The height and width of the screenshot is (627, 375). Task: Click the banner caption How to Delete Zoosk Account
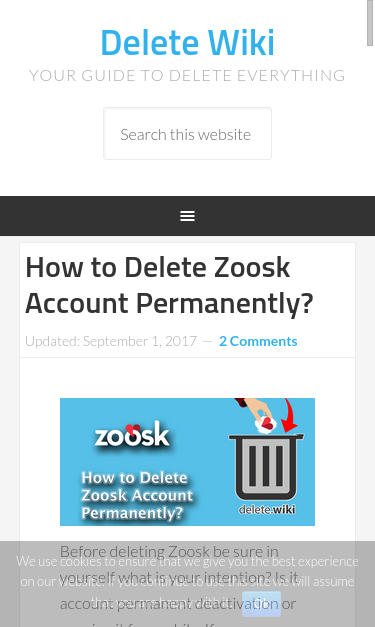(x=137, y=495)
